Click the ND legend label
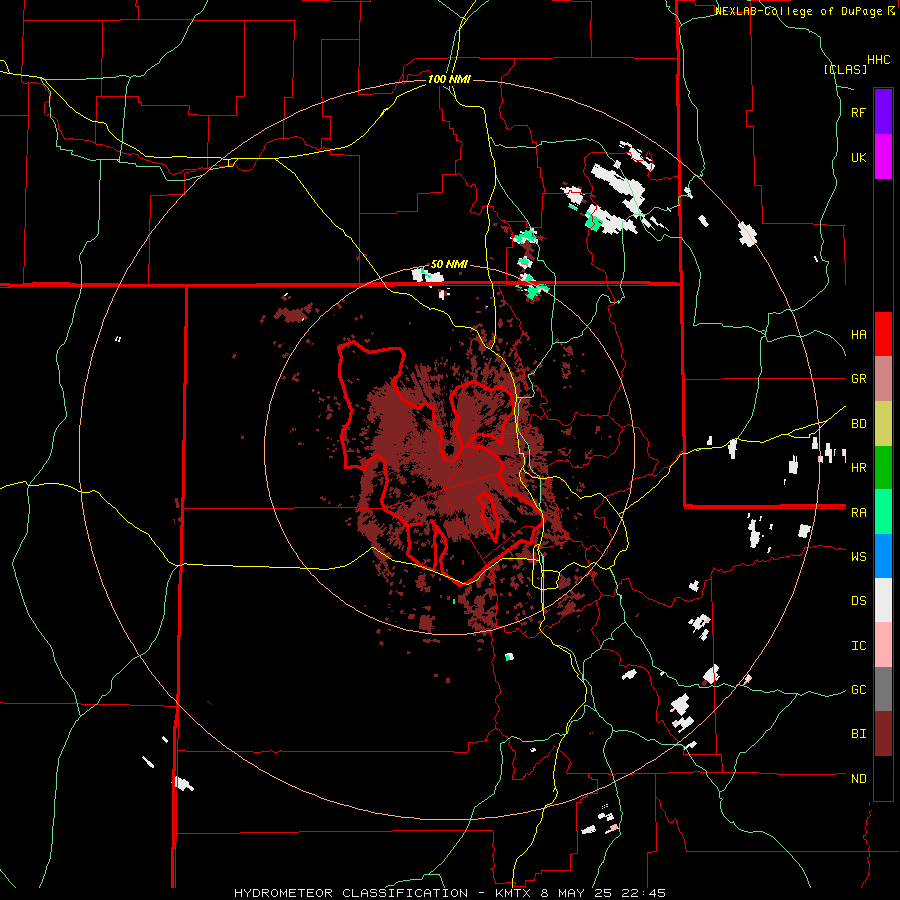This screenshot has height=900, width=900. (x=858, y=778)
